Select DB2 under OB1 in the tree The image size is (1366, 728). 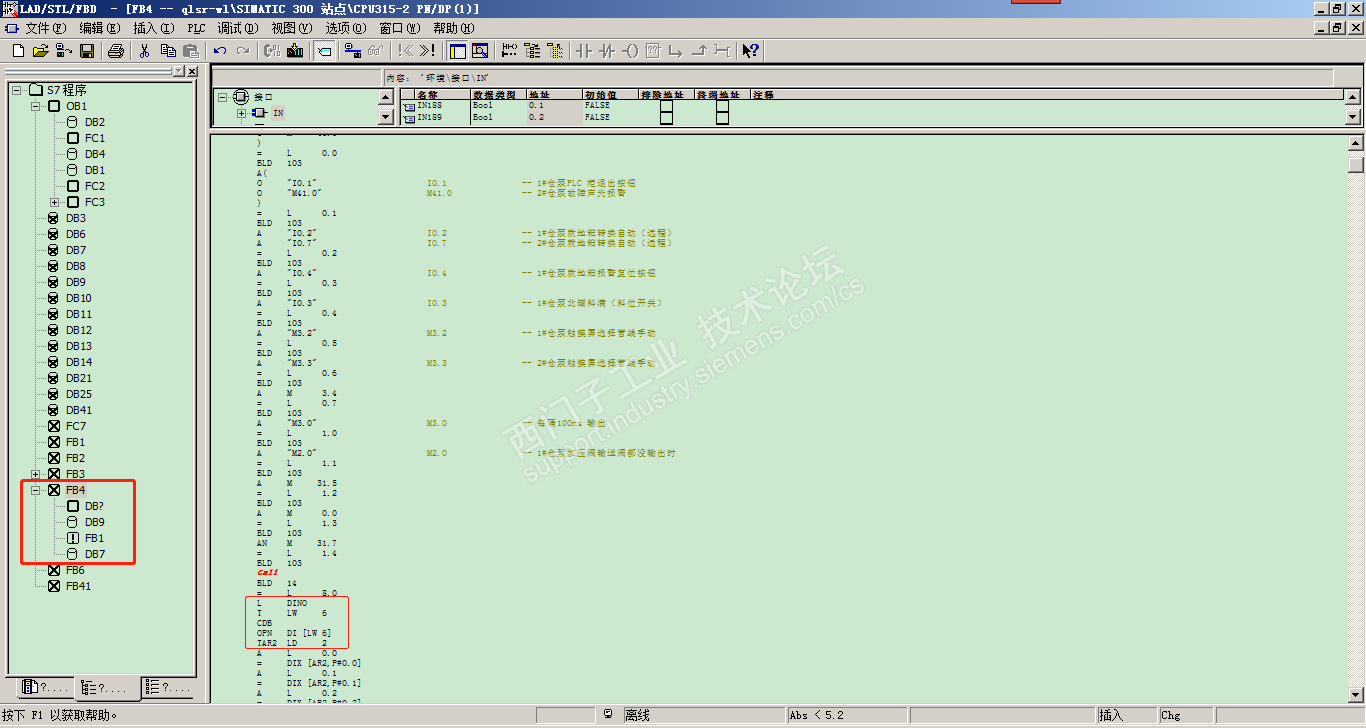95,122
